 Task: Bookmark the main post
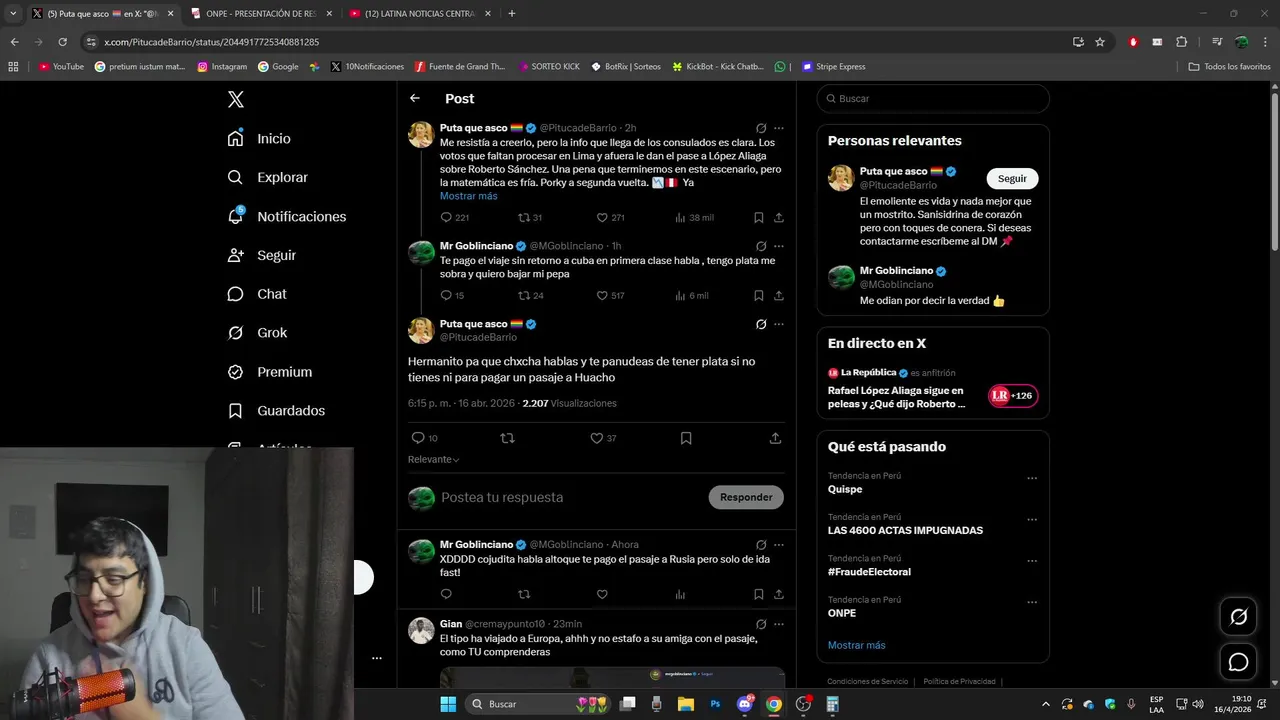[x=686, y=438]
